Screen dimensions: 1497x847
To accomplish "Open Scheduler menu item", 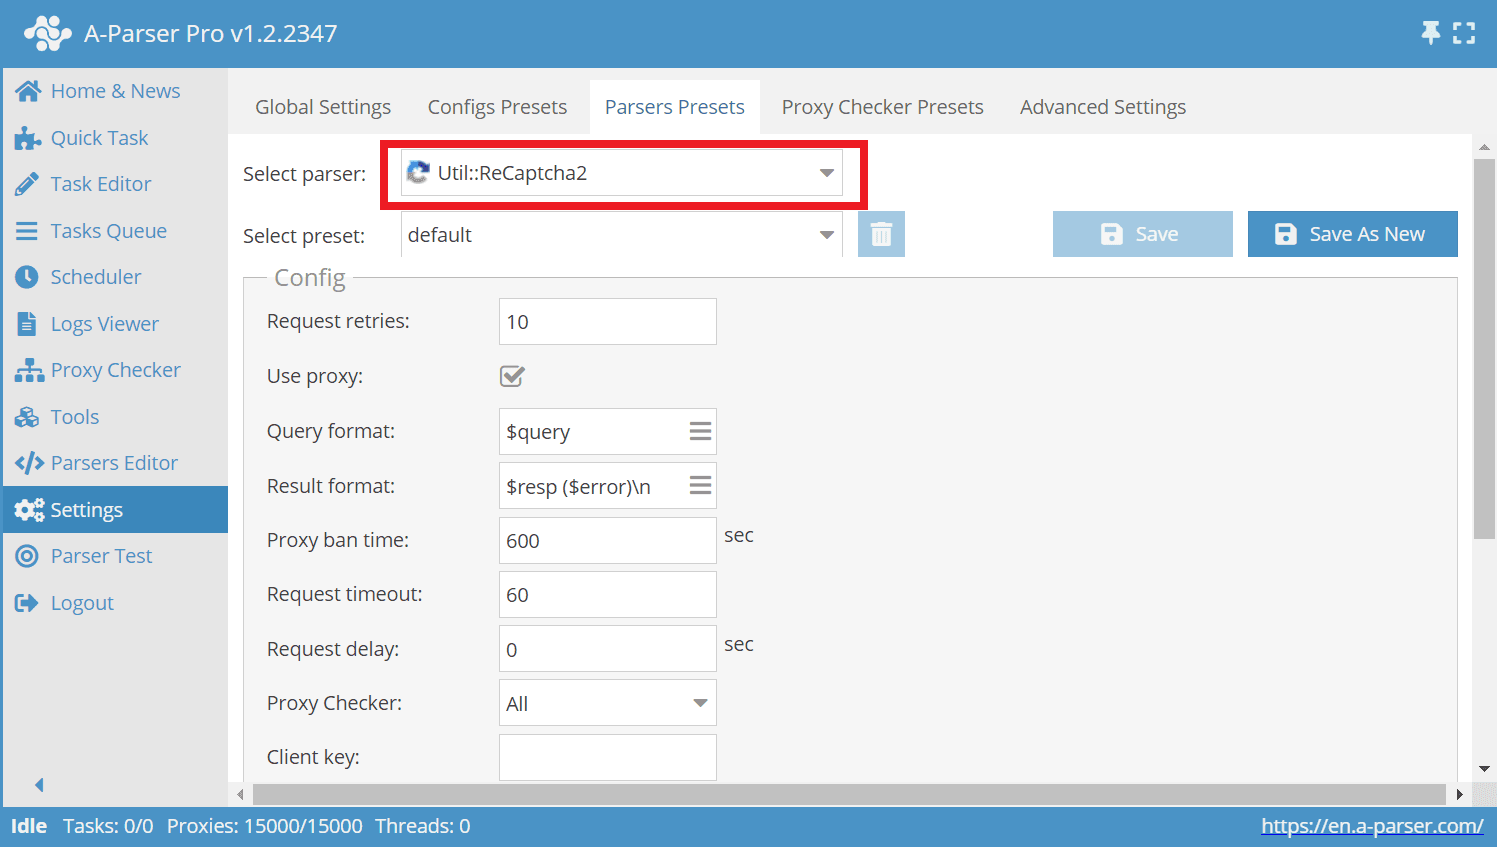I will point(115,277).
